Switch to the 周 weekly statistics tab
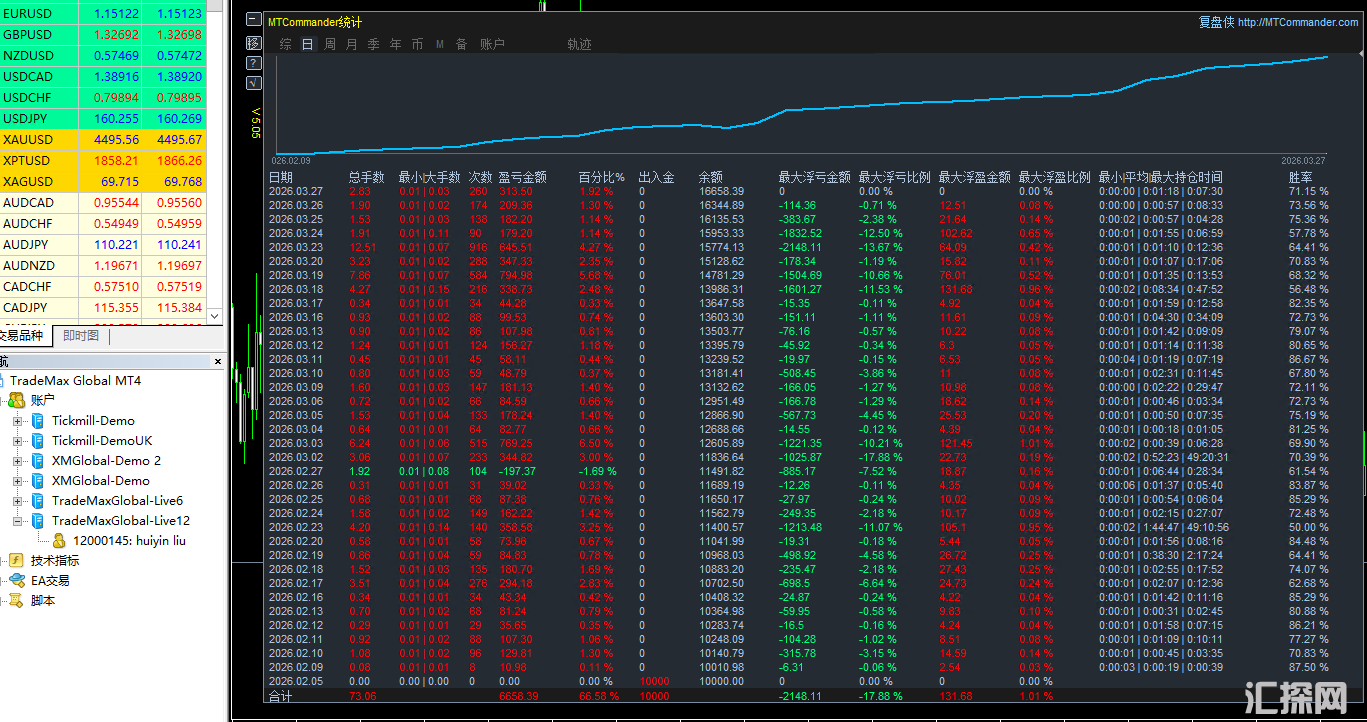 coord(330,44)
